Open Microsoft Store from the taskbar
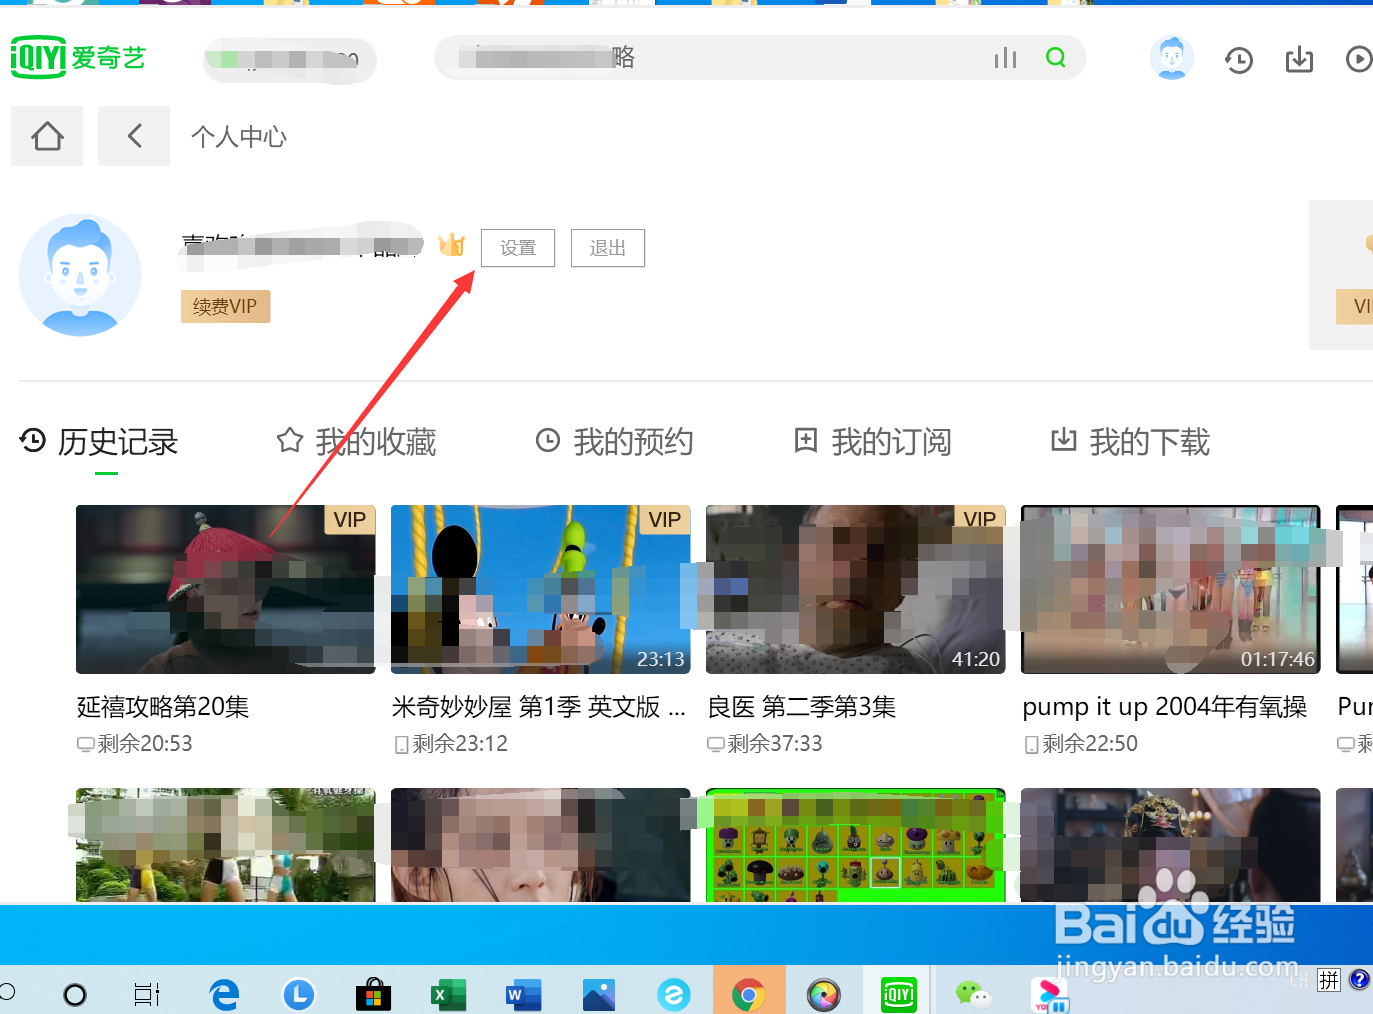The image size is (1373, 1014). [374, 994]
